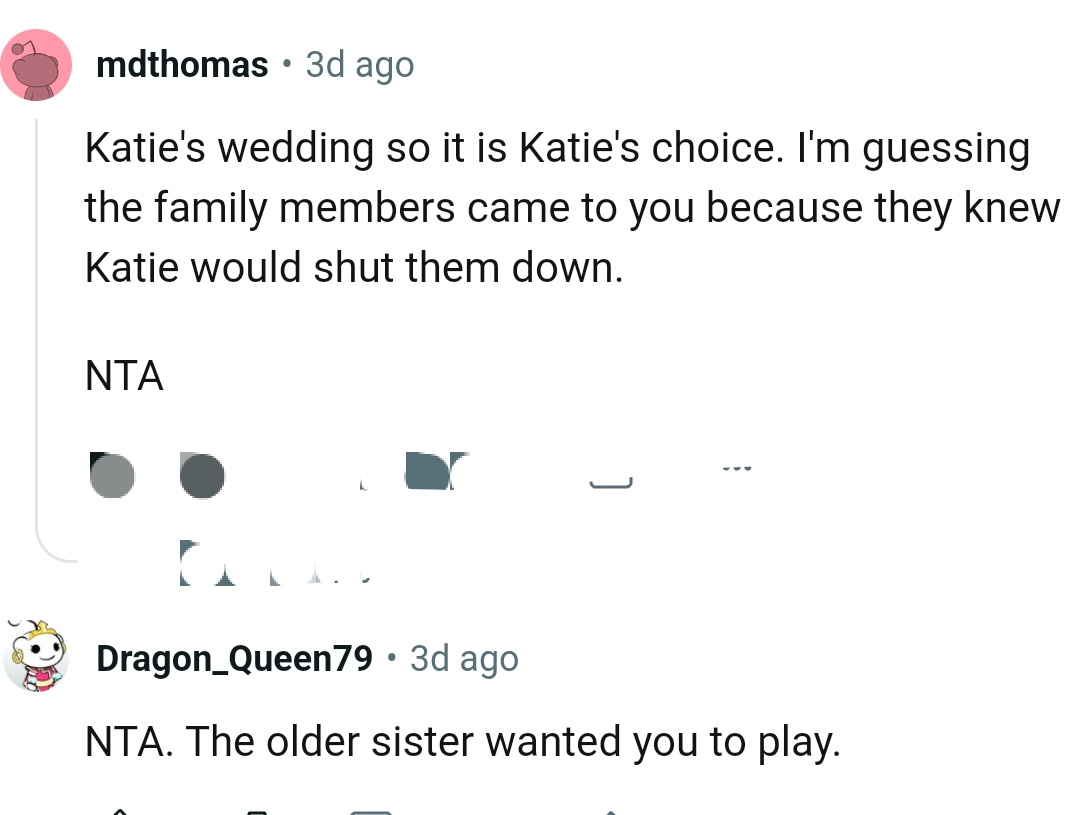Click the share icon under Dragon_Queen79's comment
The width and height of the screenshot is (1080, 815).
(x=612, y=810)
